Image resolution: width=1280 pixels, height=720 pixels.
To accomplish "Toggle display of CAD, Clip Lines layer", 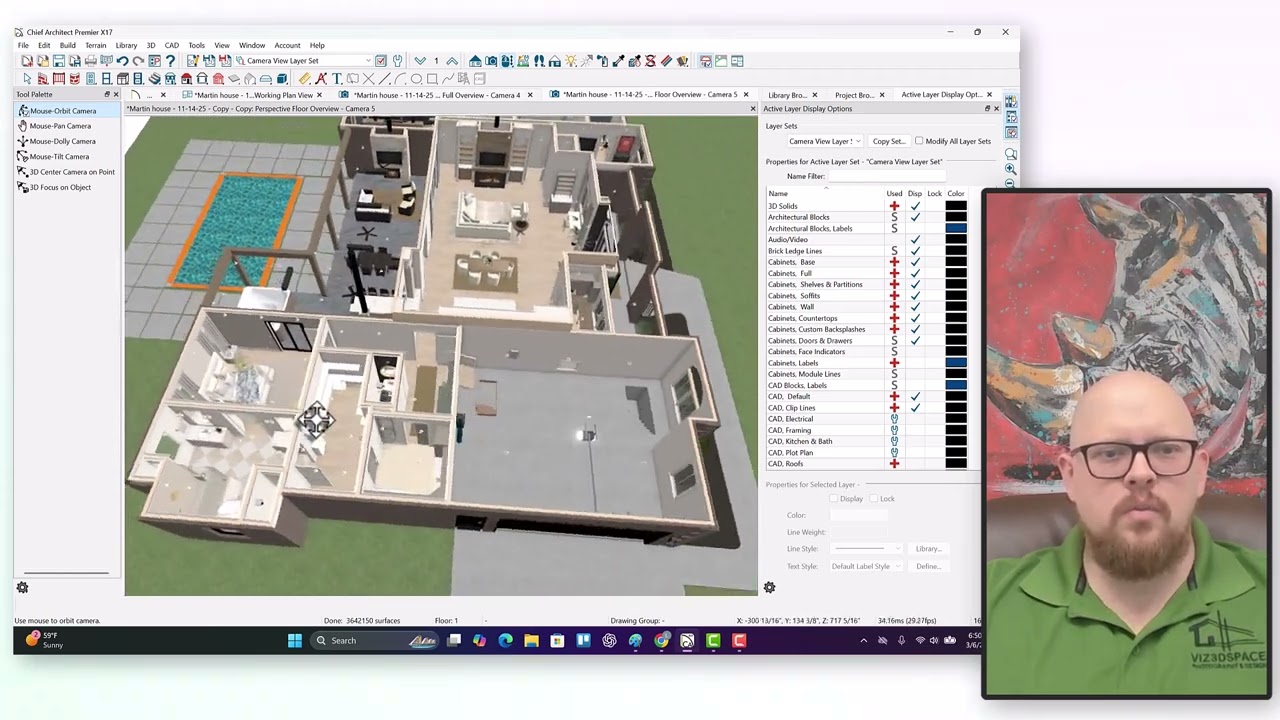I will (x=915, y=408).
